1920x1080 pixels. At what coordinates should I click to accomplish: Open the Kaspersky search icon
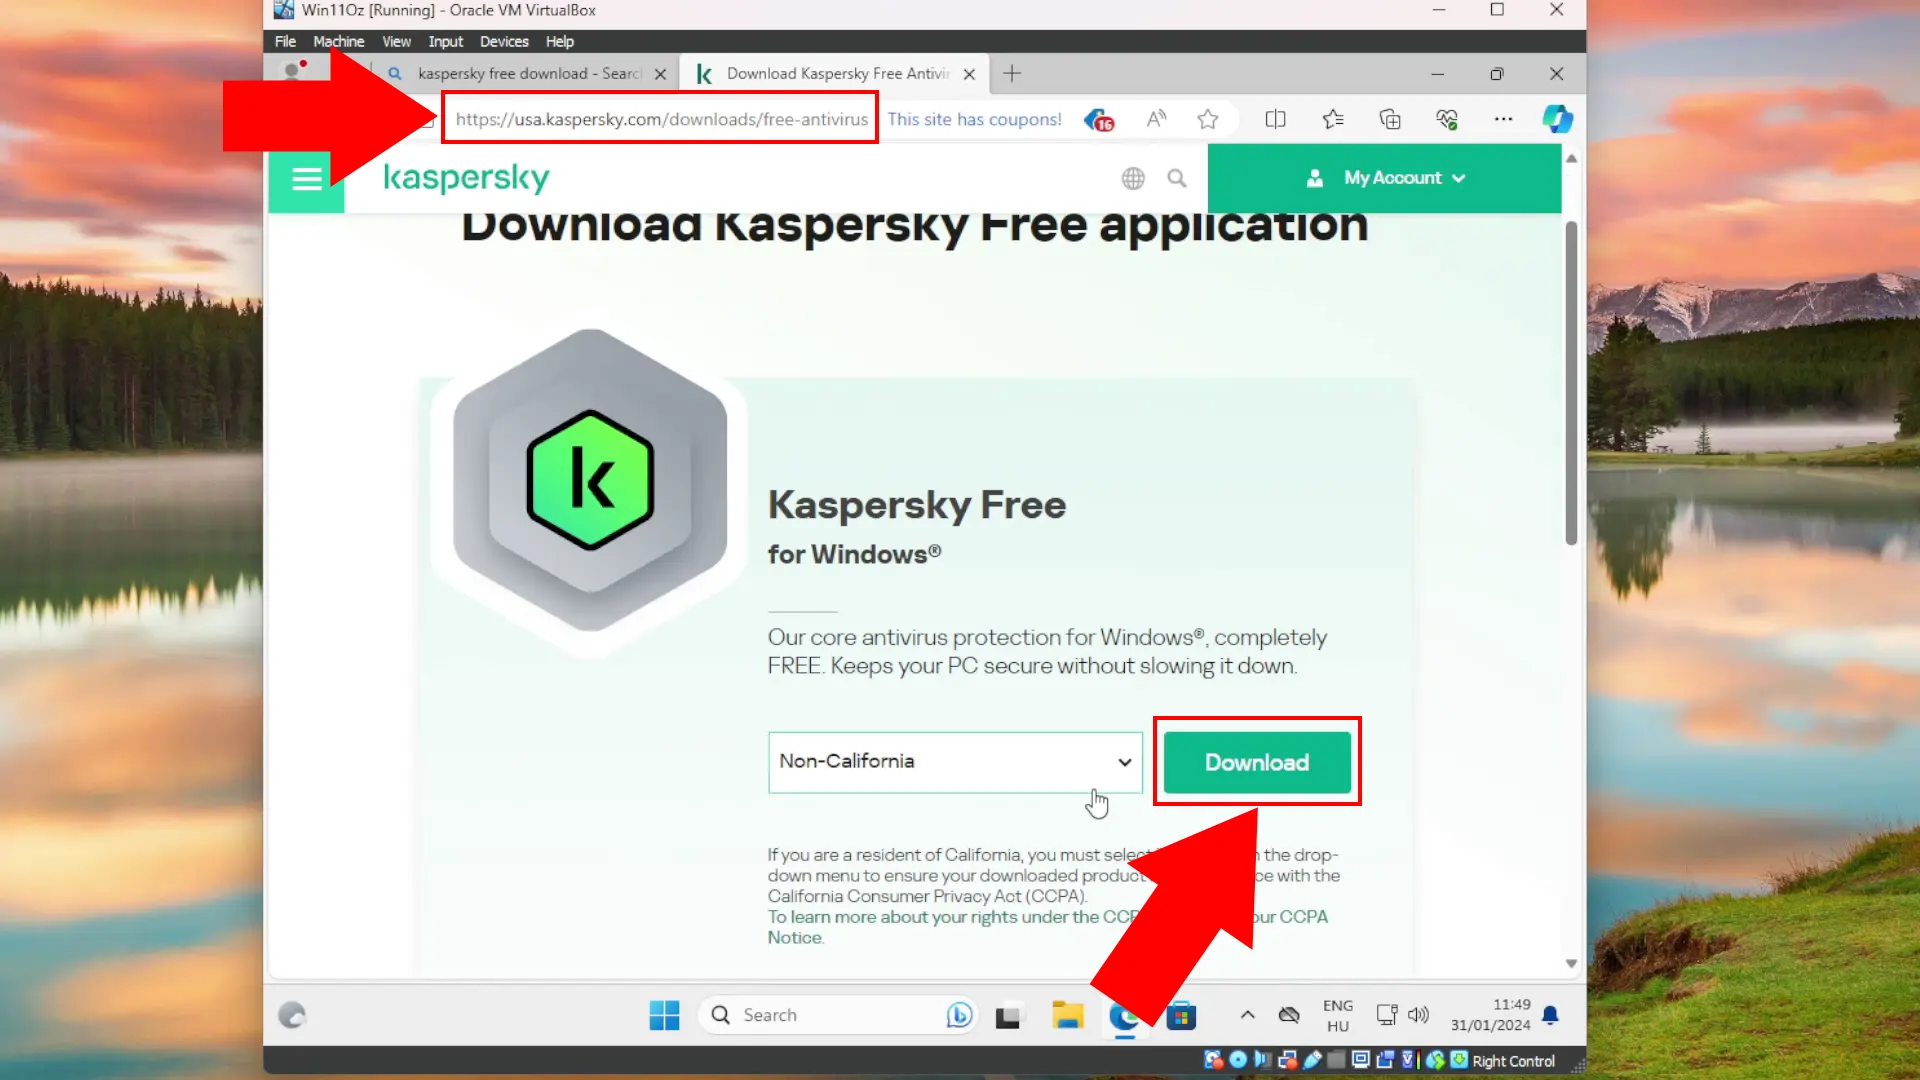pos(1176,178)
